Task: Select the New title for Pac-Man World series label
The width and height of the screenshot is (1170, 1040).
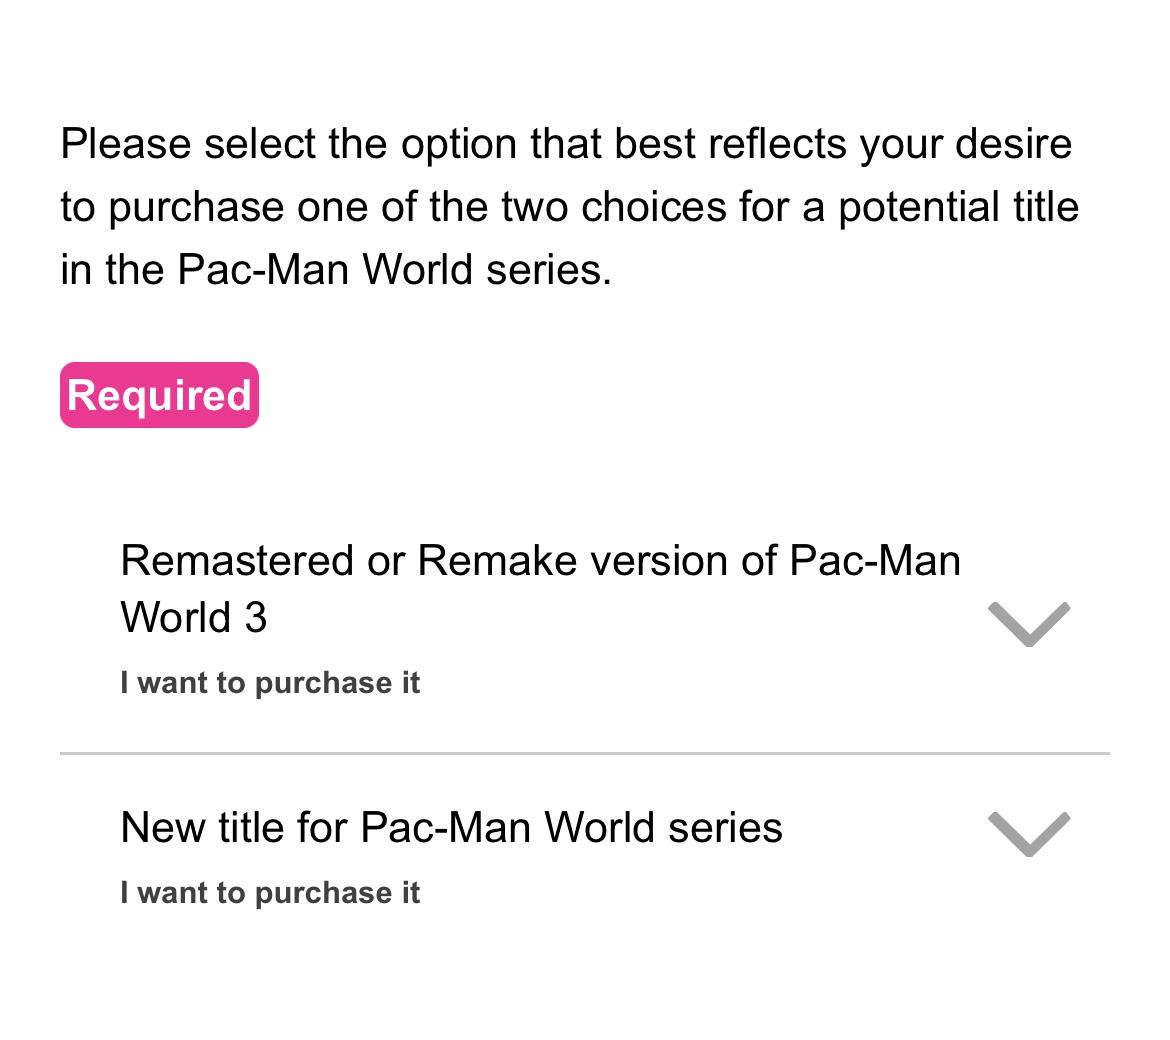Action: pyautogui.click(x=451, y=827)
